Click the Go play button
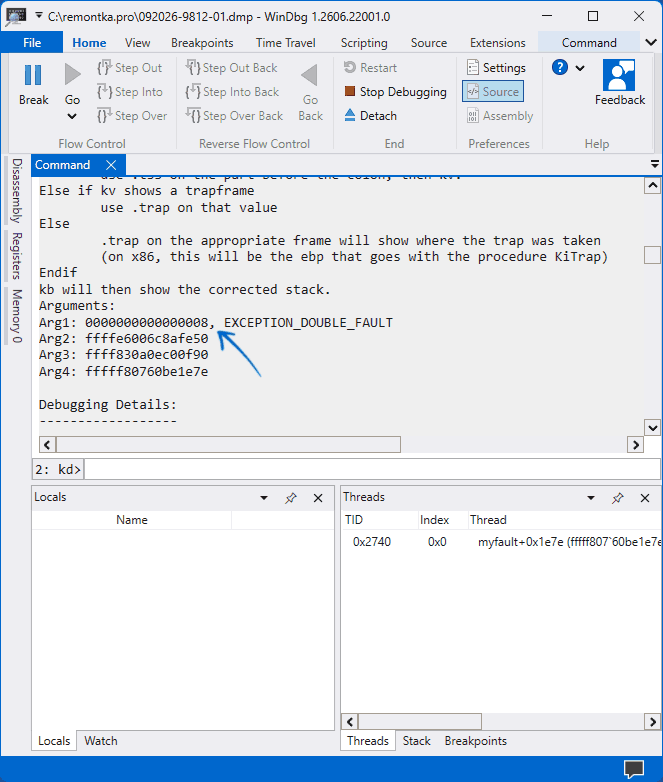Screen dimensions: 663x782 tap(72, 75)
